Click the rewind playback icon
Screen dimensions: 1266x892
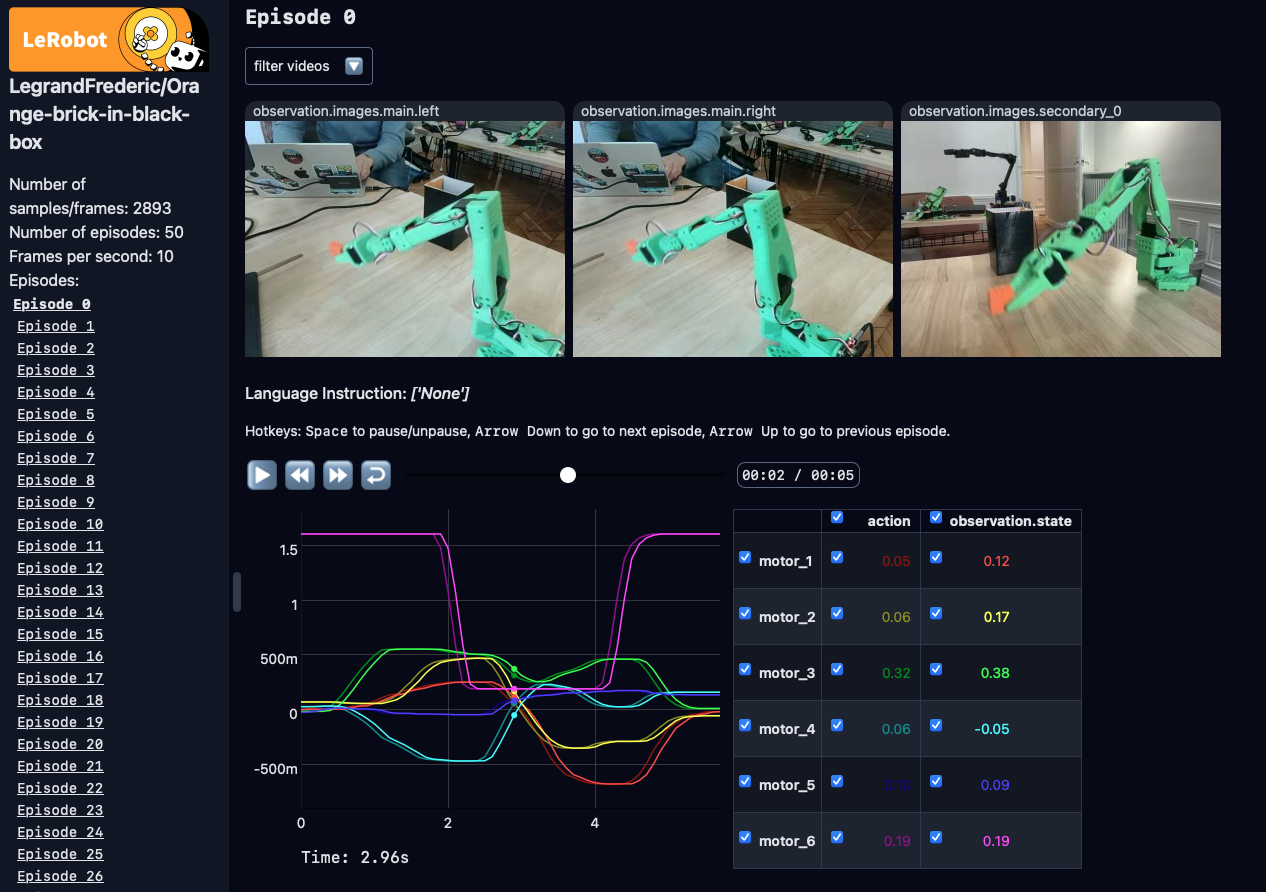(x=300, y=474)
